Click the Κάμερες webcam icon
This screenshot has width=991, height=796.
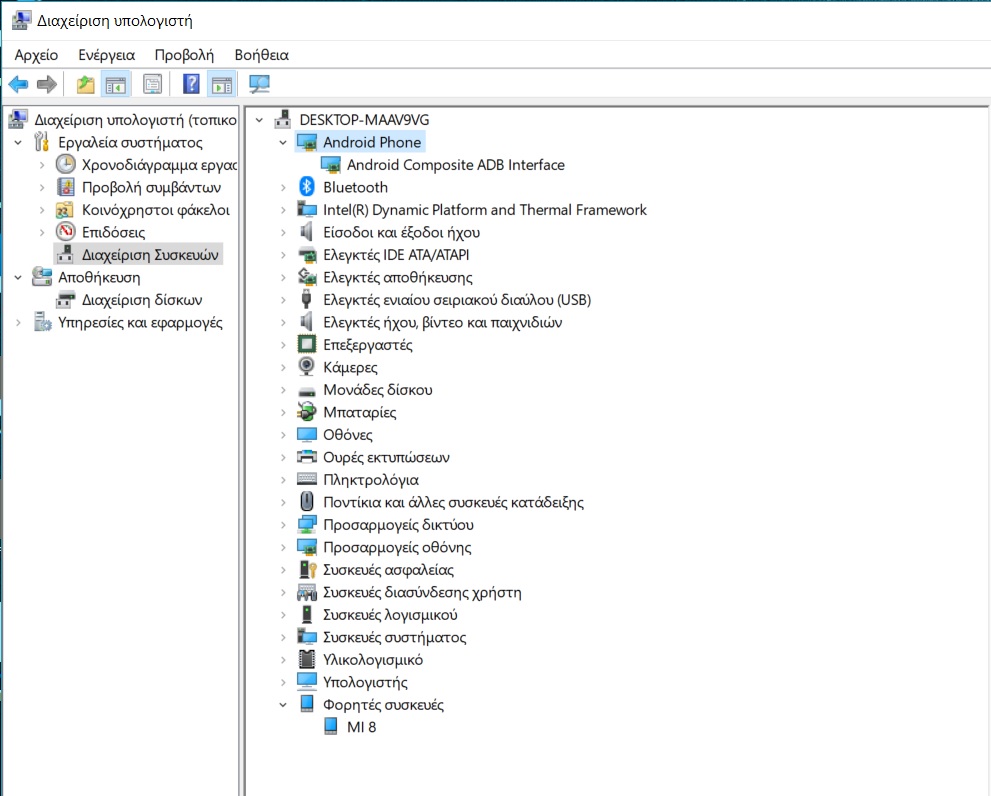tap(307, 368)
